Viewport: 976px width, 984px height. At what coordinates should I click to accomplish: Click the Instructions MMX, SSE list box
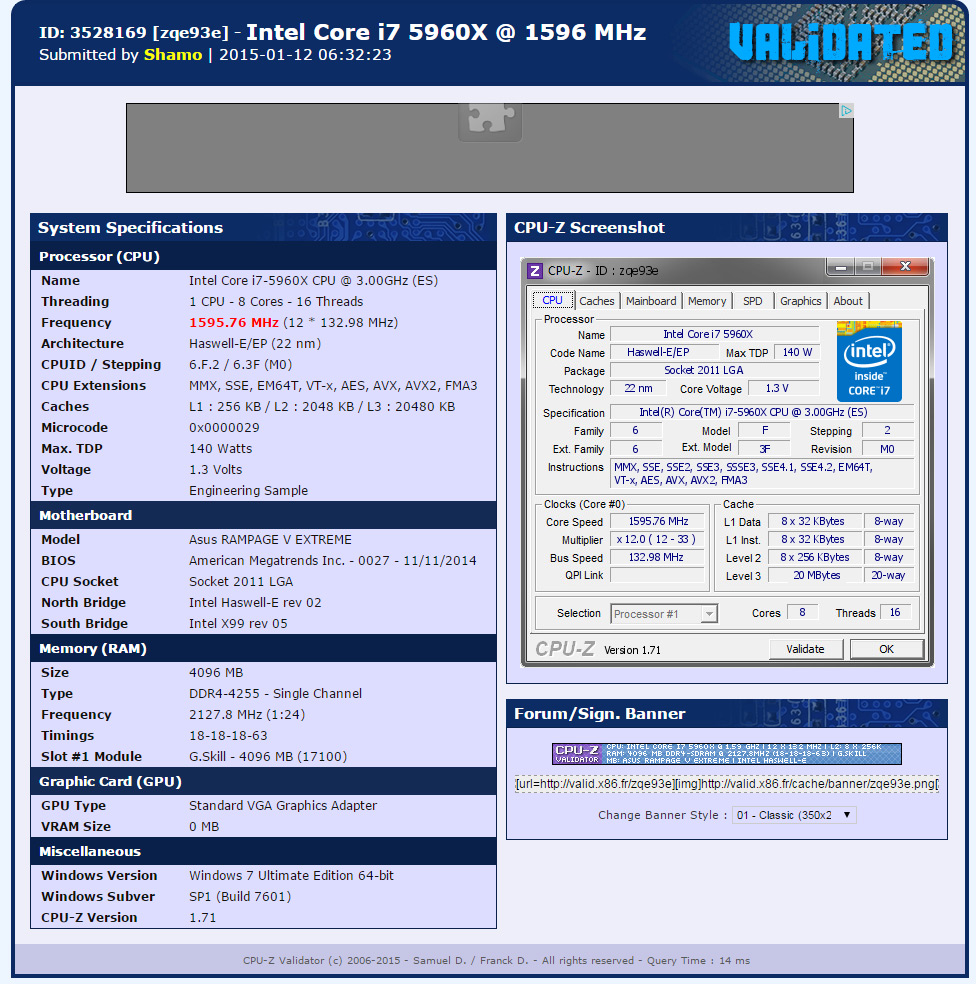pos(761,474)
